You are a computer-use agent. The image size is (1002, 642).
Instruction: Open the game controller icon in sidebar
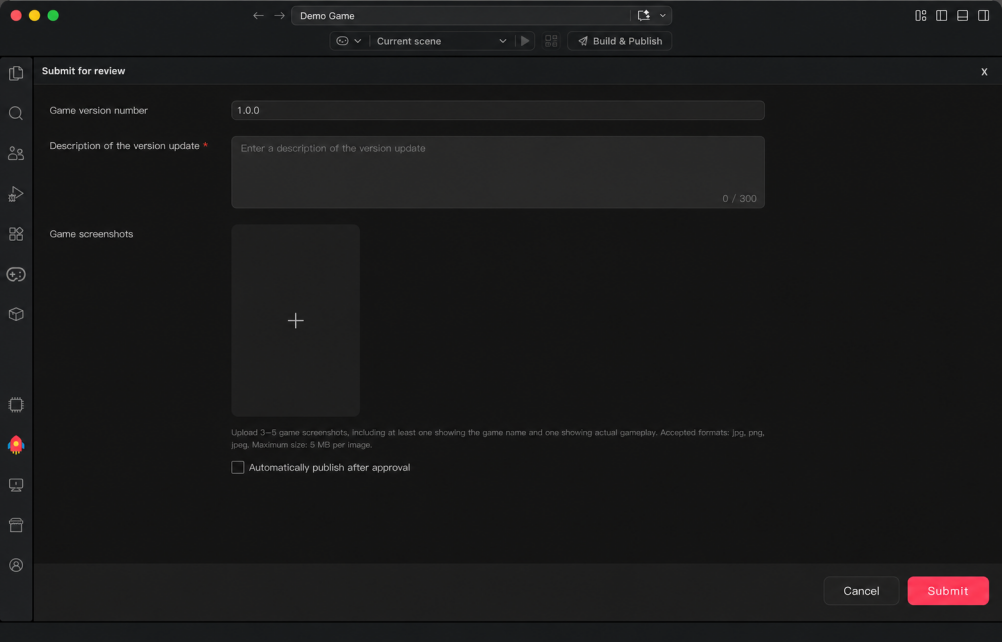(x=16, y=274)
